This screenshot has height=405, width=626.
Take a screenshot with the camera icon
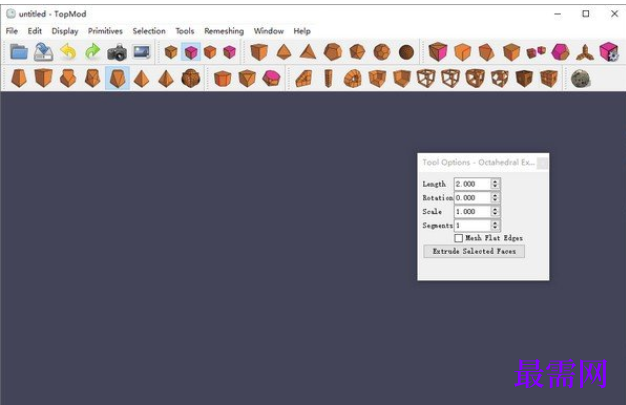(x=117, y=52)
